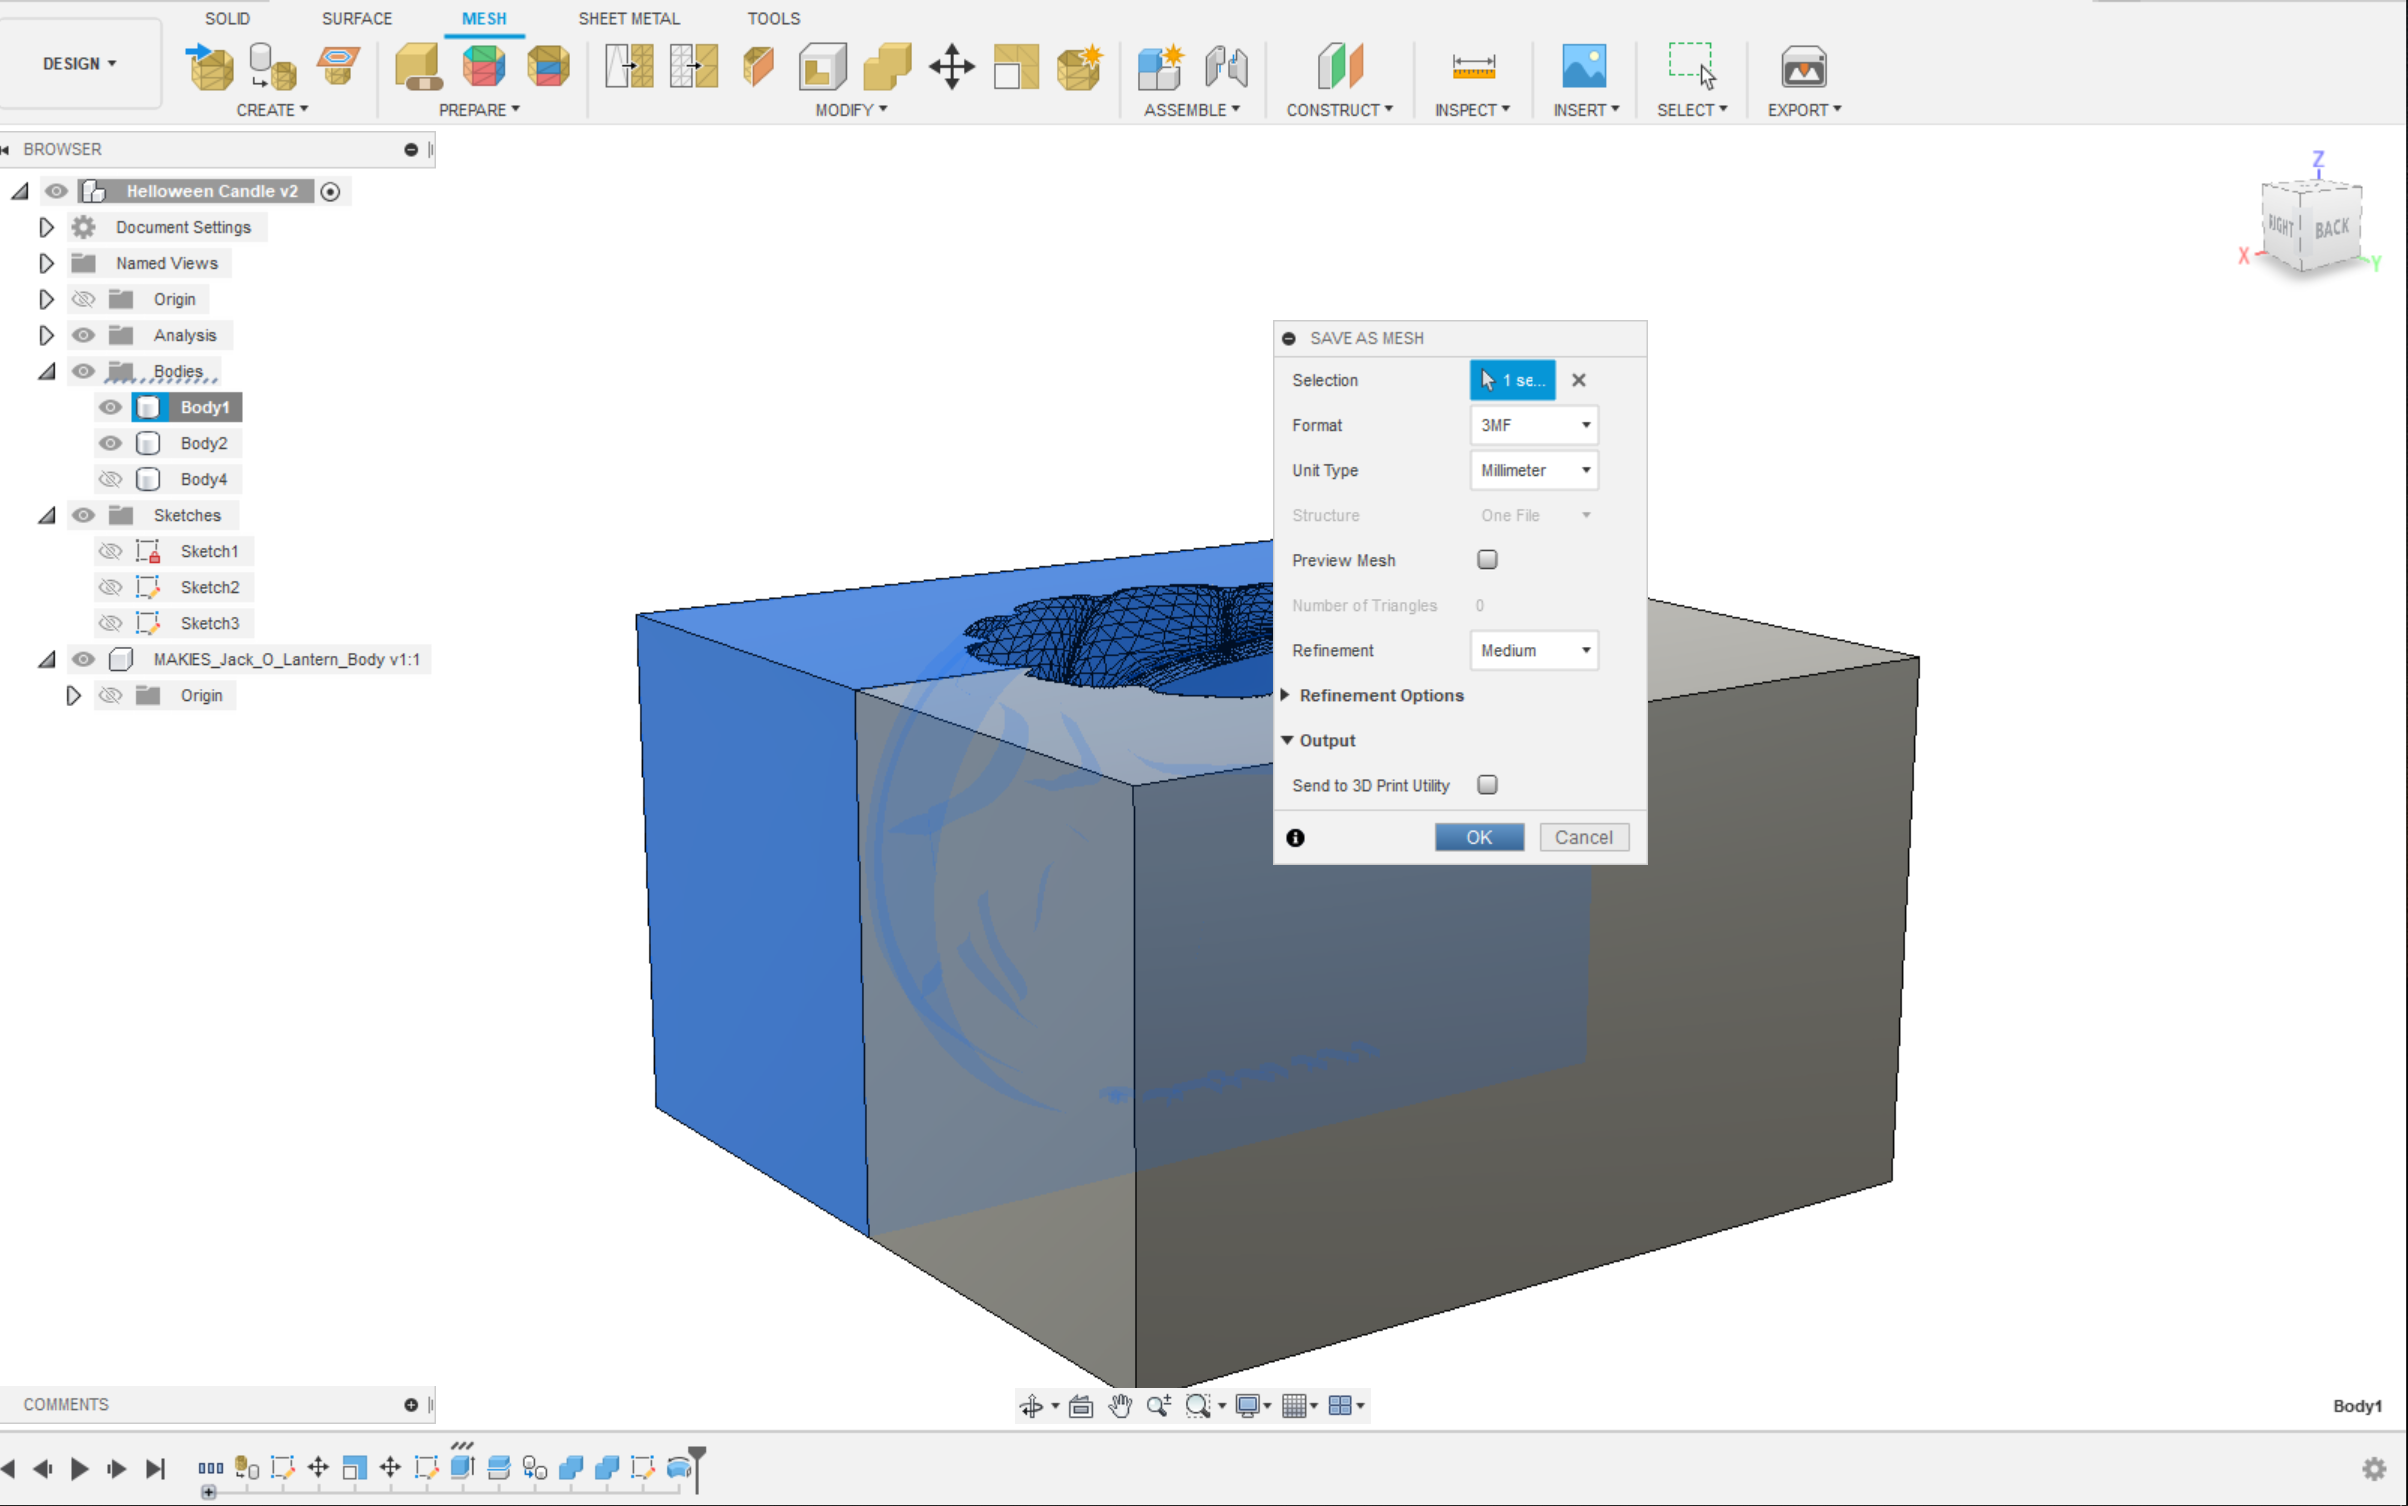Click the Insert Mesh icon in Create
The image size is (2408, 1506).
pyautogui.click(x=210, y=66)
